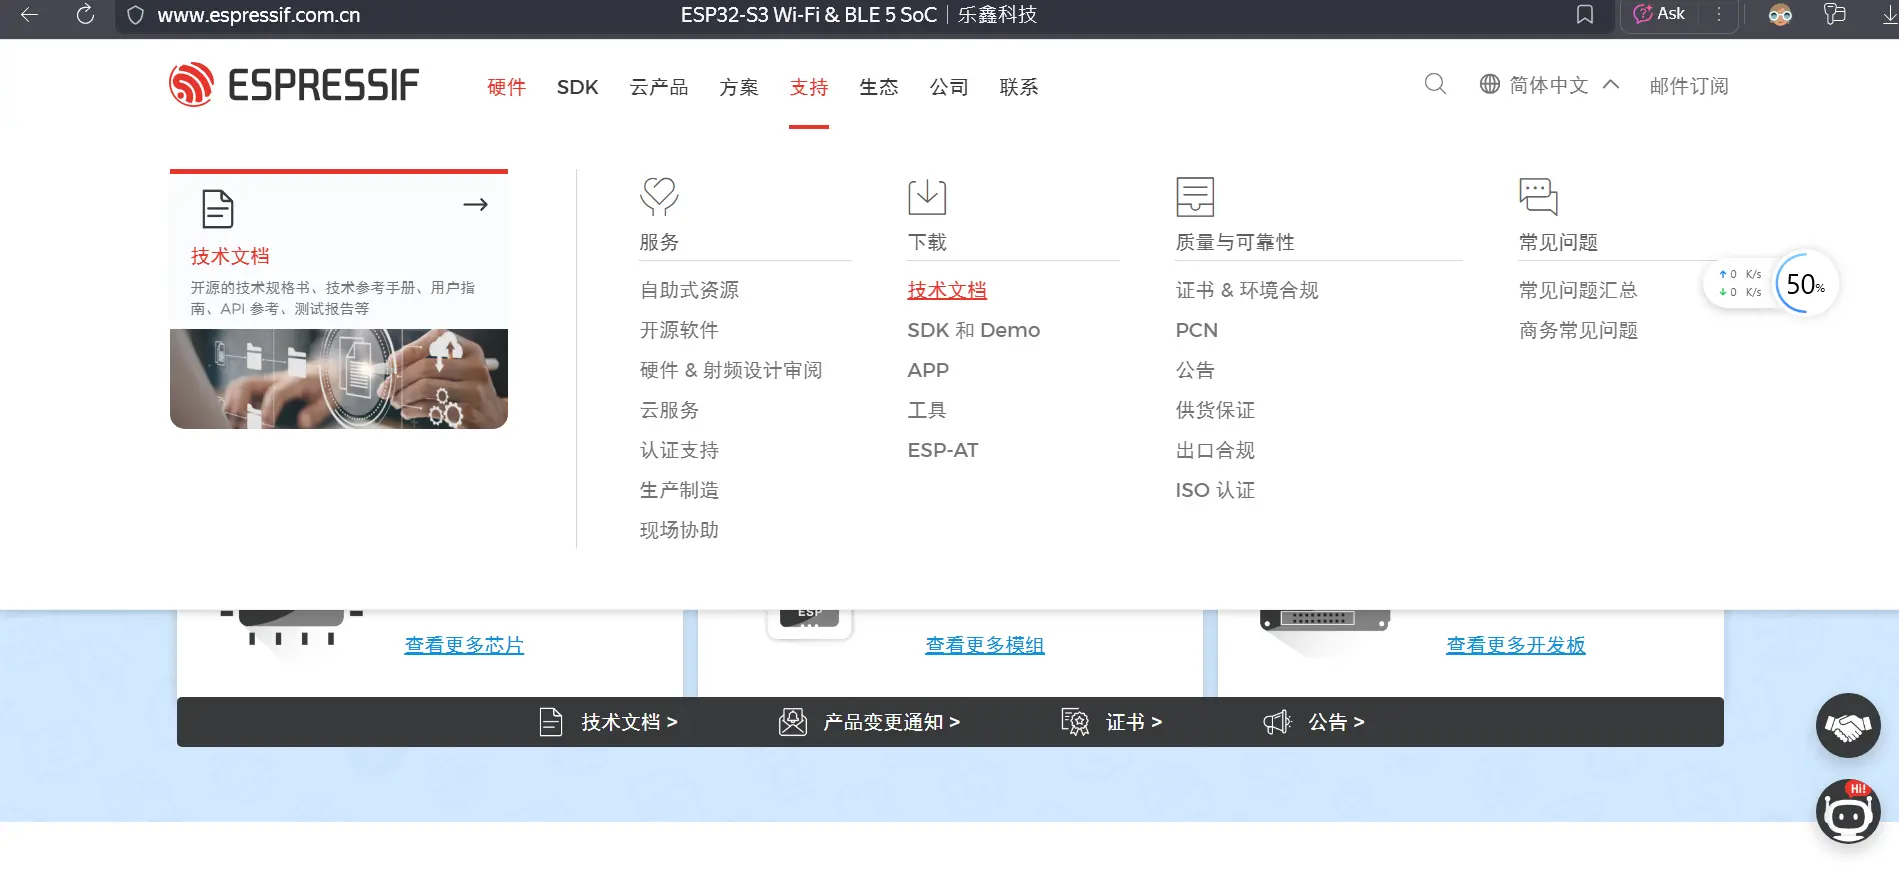Screen dimensions: 1899x889
Task: Open ISO 认证 link
Action: [1215, 490]
